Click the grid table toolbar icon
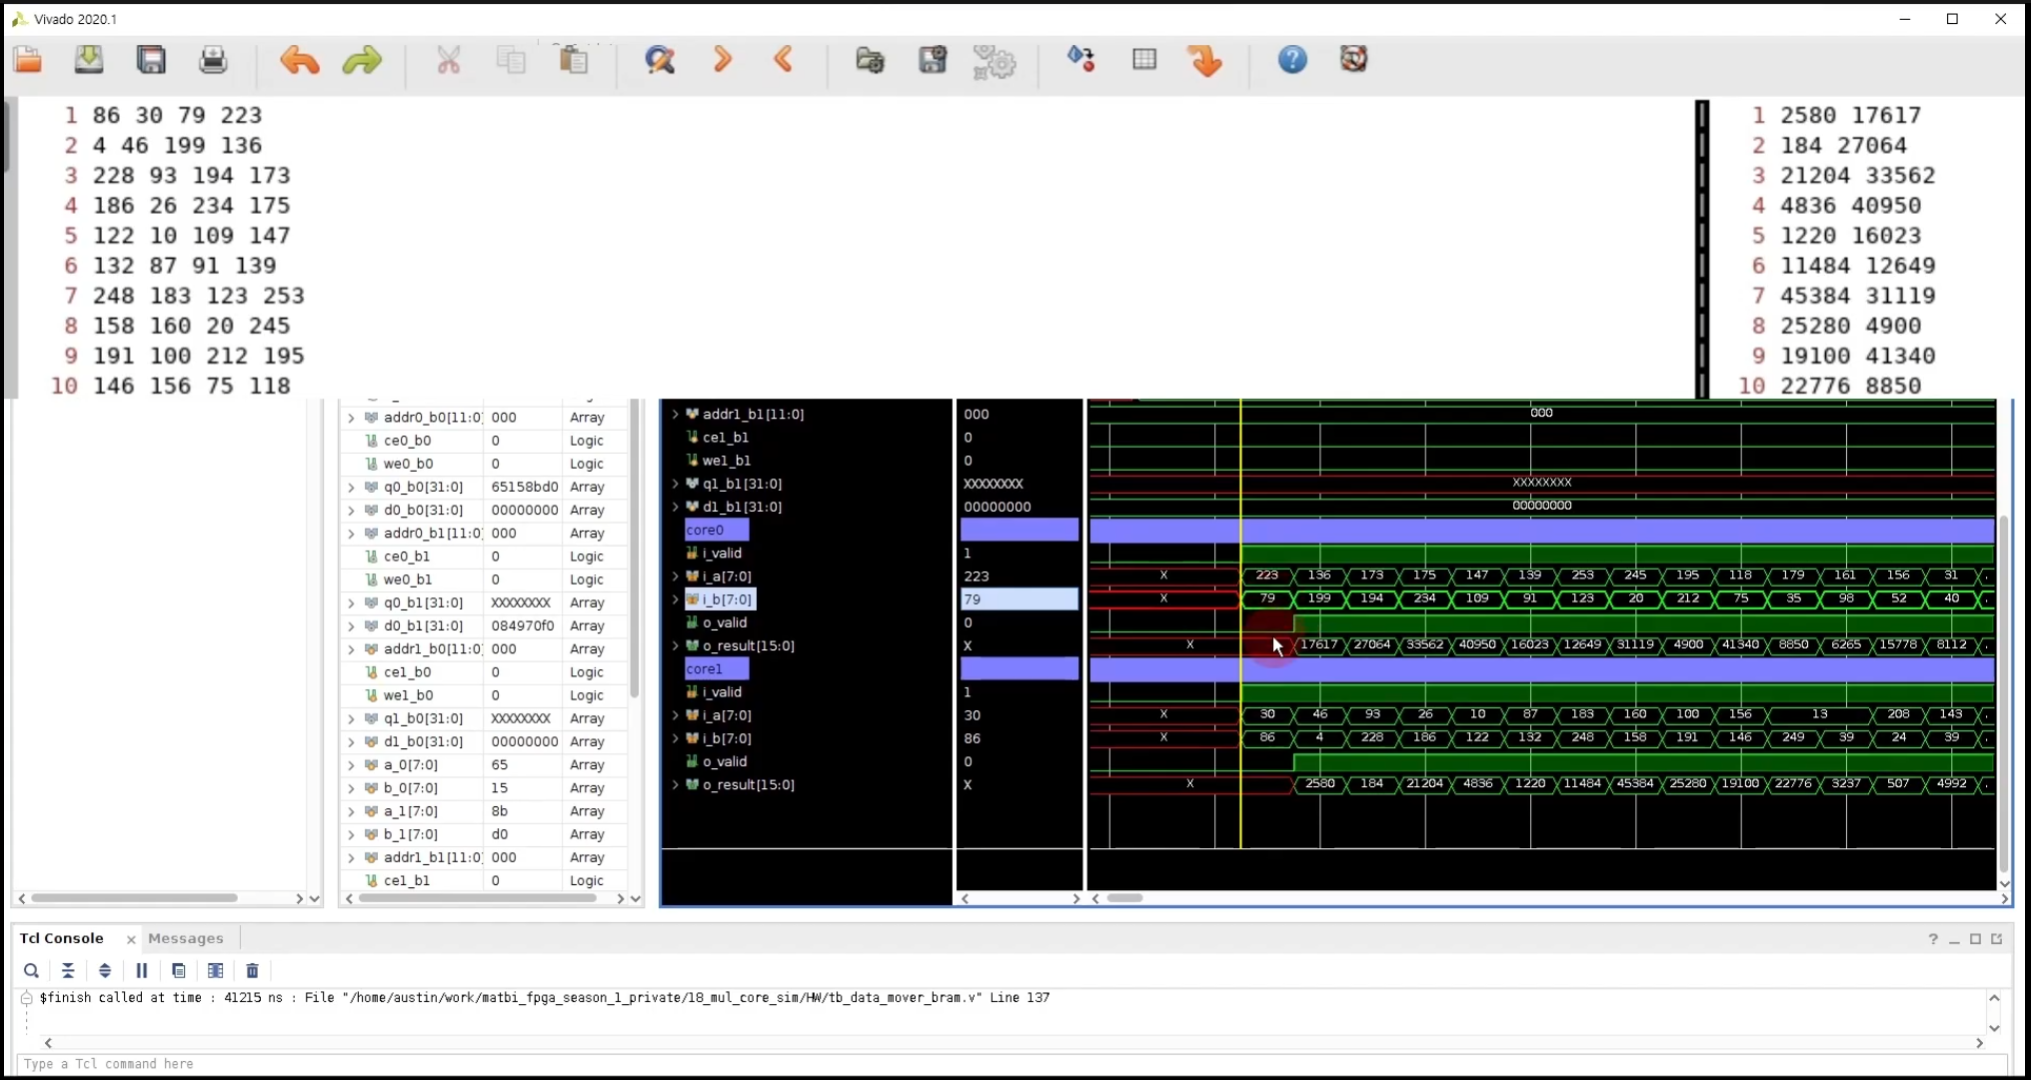The width and height of the screenshot is (2031, 1080). (x=1144, y=60)
